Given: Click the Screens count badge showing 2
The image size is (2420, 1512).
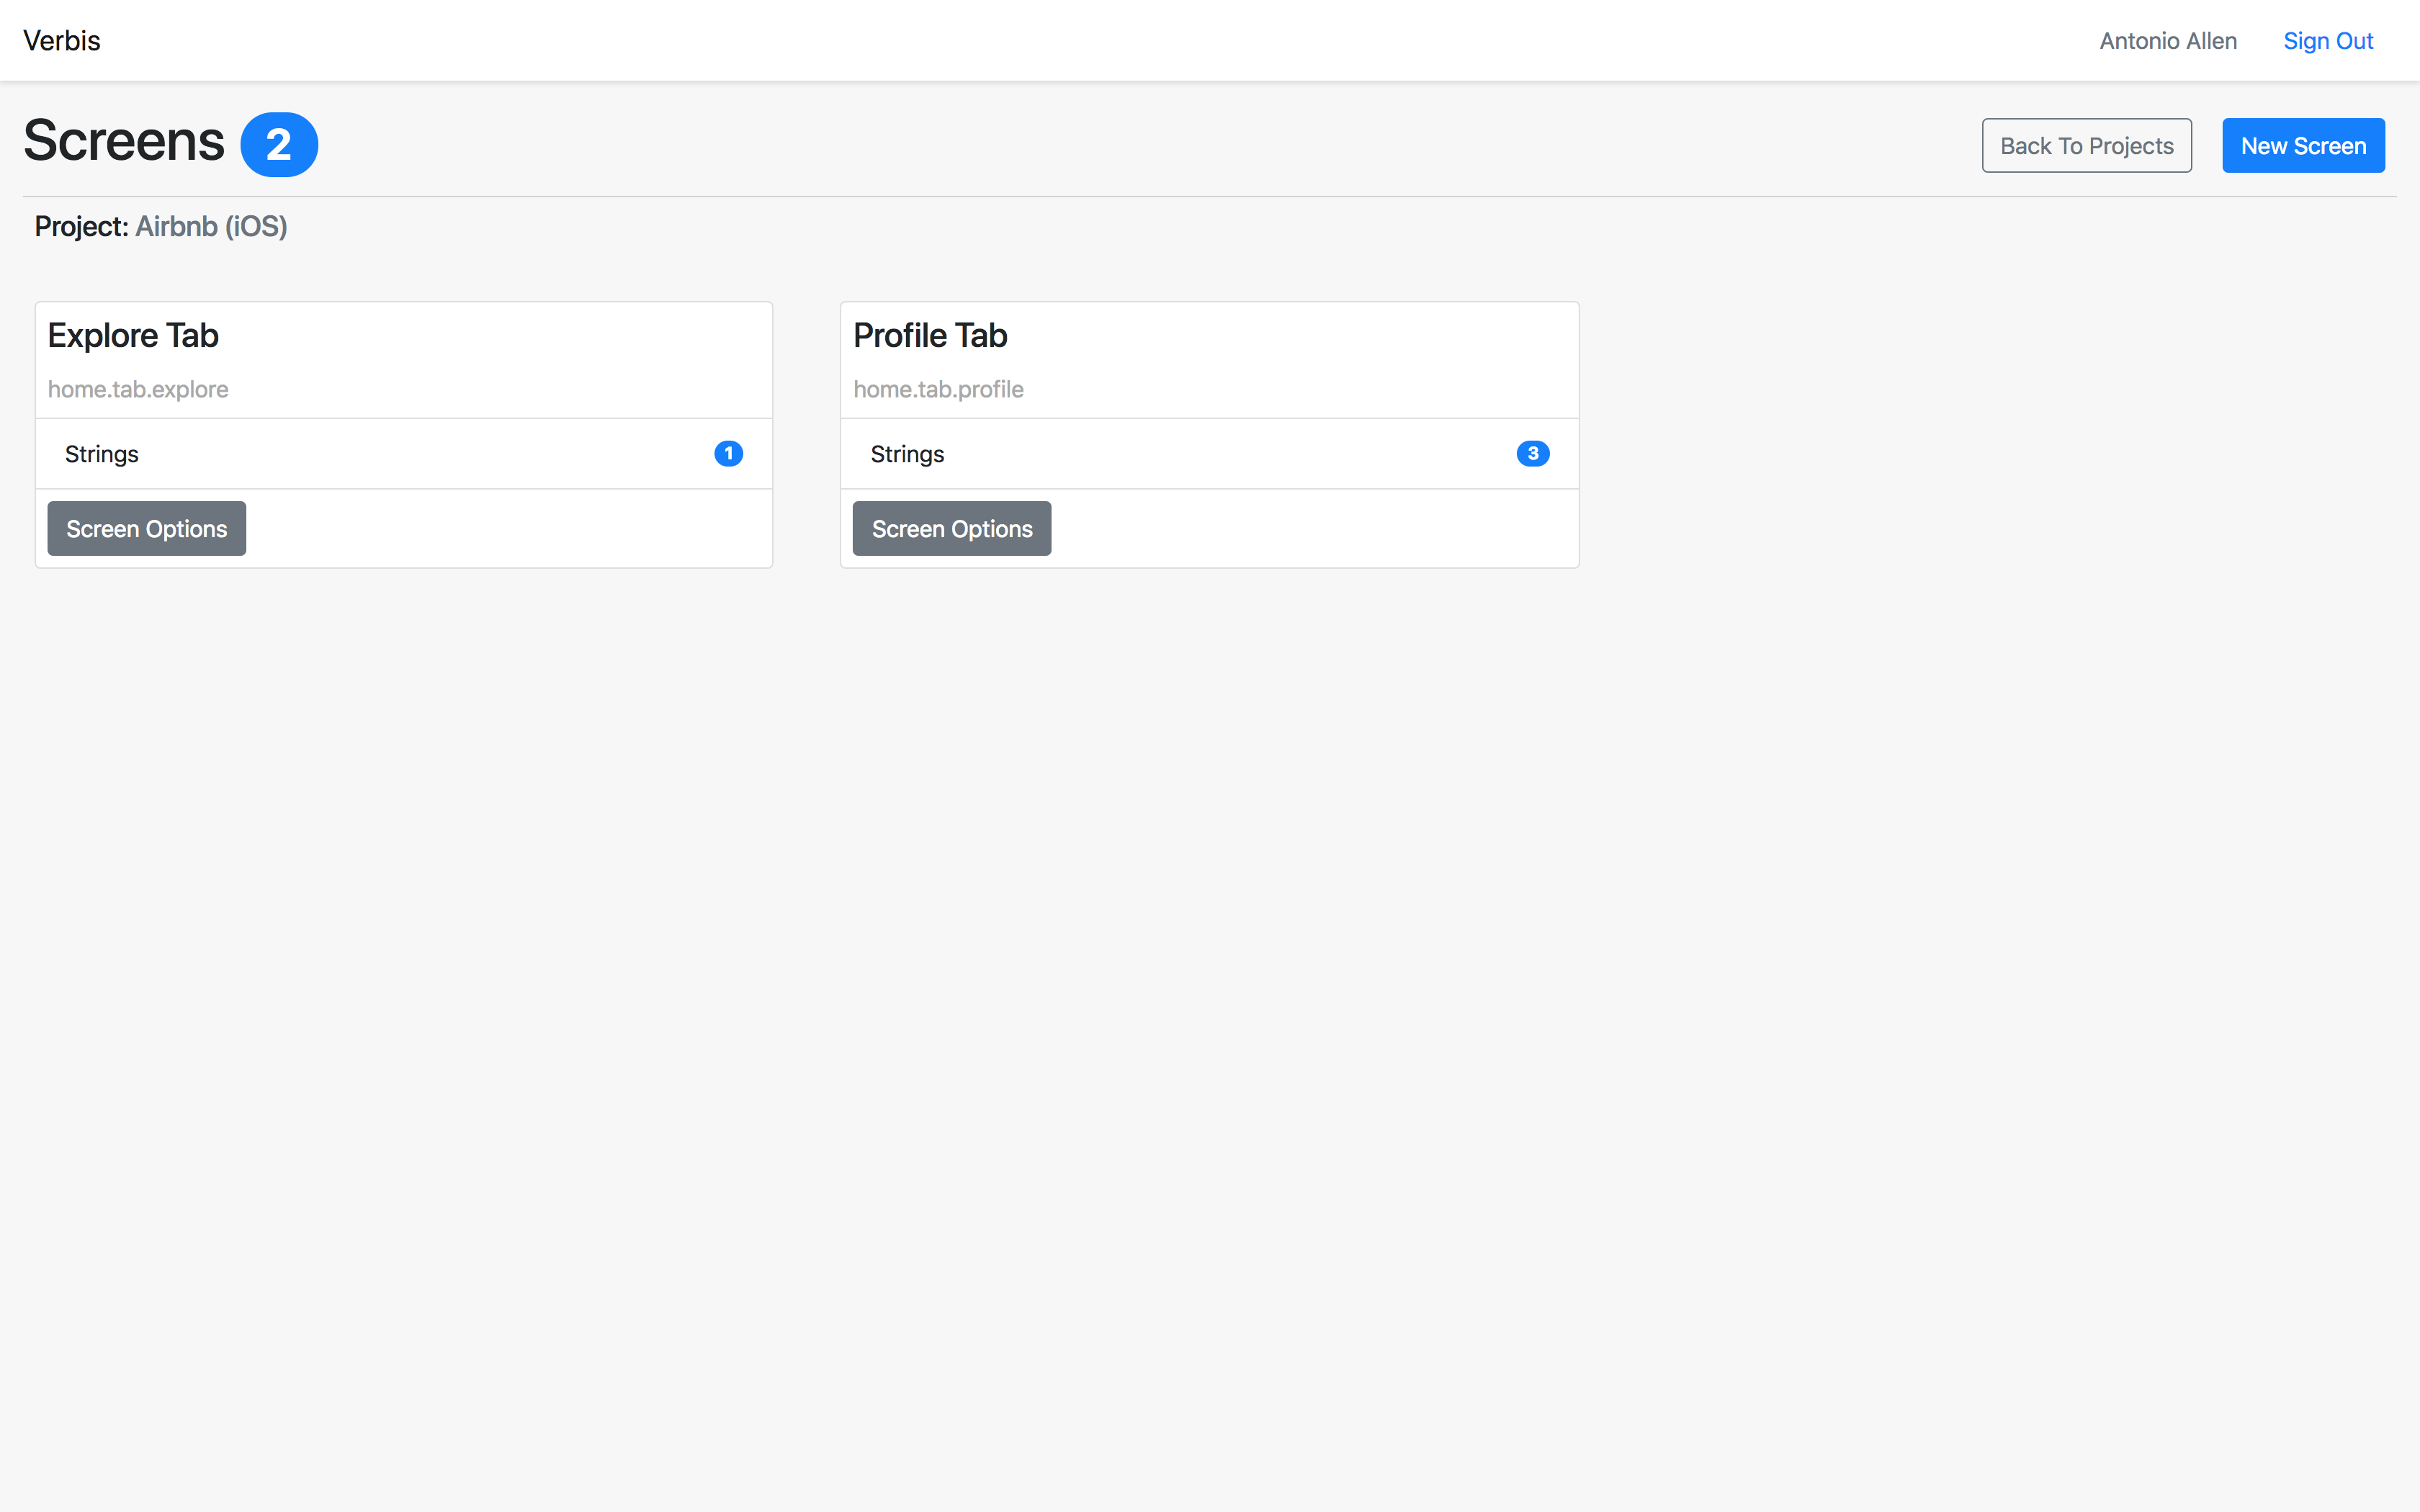Looking at the screenshot, I should click(279, 145).
